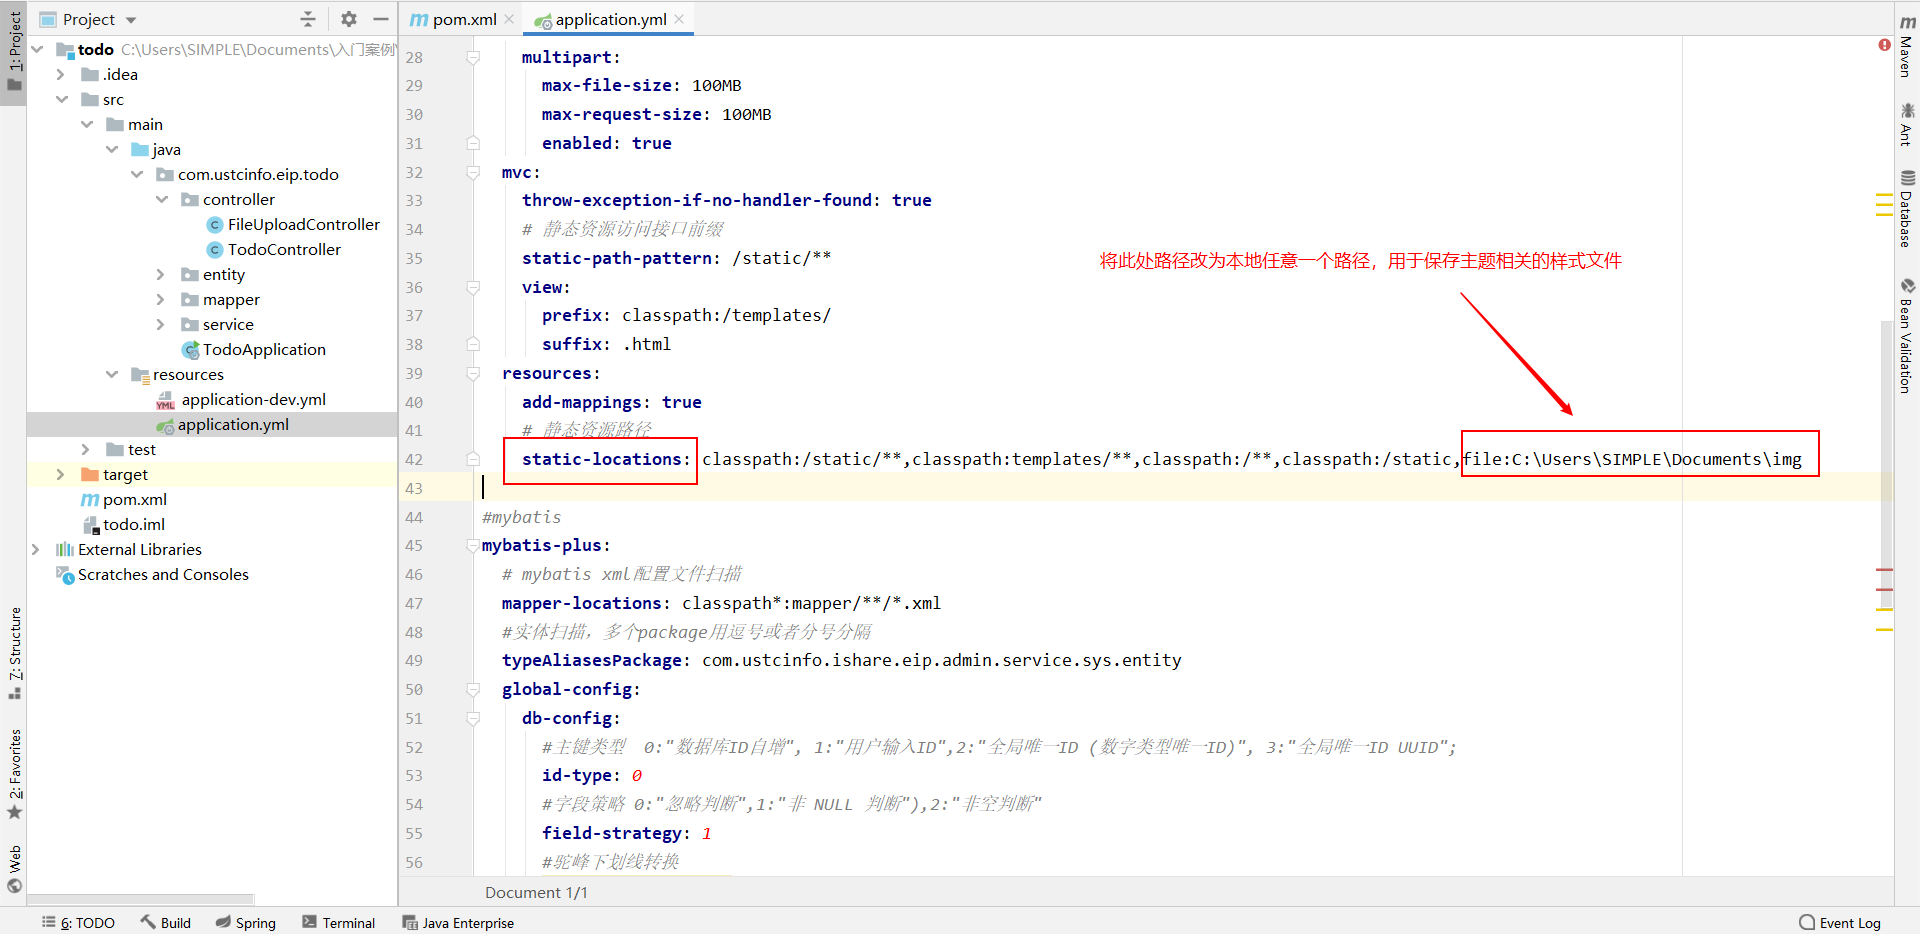Viewport: 1920px width, 934px height.
Task: Click the Document 1/1 breadcrumb
Action: click(x=536, y=892)
